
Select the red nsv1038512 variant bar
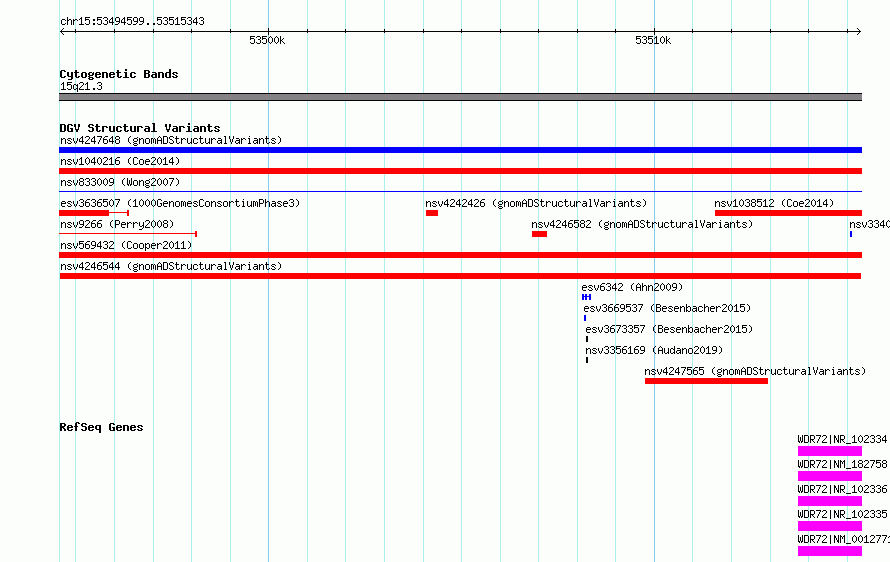788,213
